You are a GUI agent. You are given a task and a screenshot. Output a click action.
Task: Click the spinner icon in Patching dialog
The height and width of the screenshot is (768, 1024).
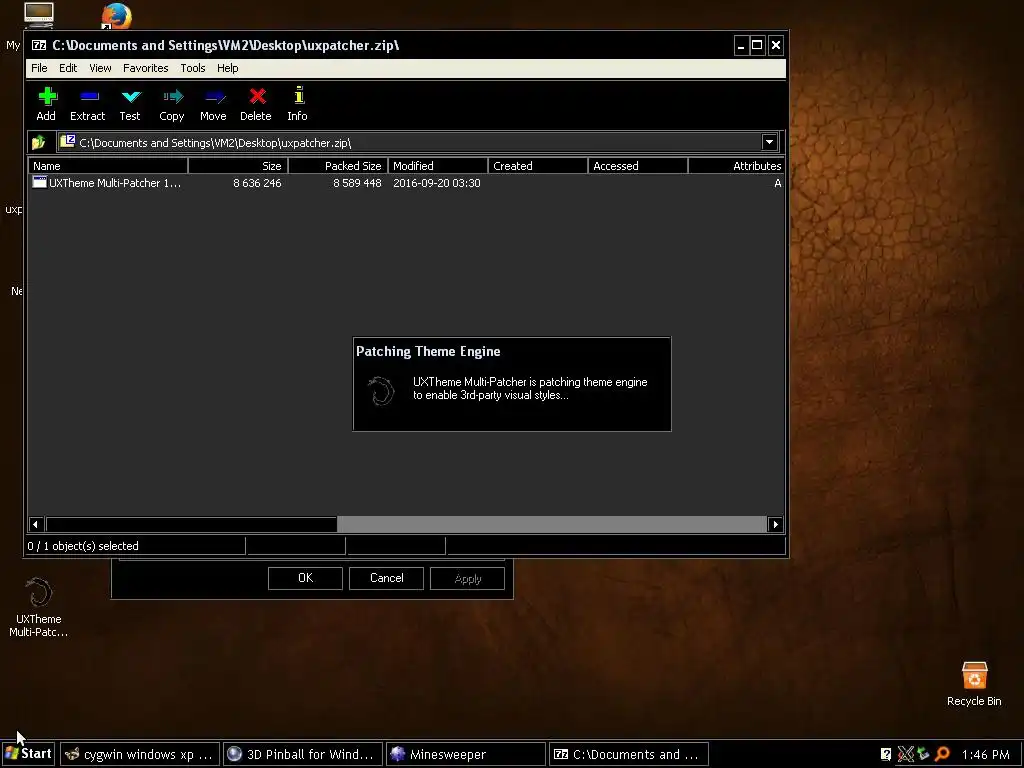tap(380, 391)
